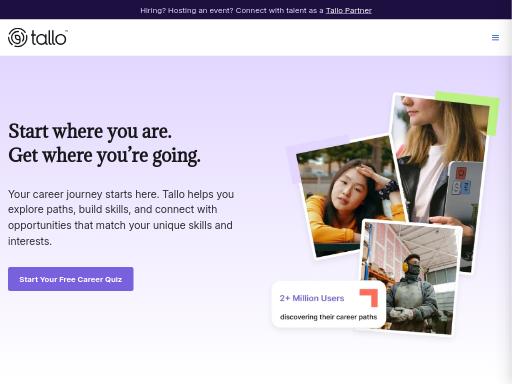Screen dimensions: 512x384
Task: Open the hamburger menu icon
Action: click(495, 37)
